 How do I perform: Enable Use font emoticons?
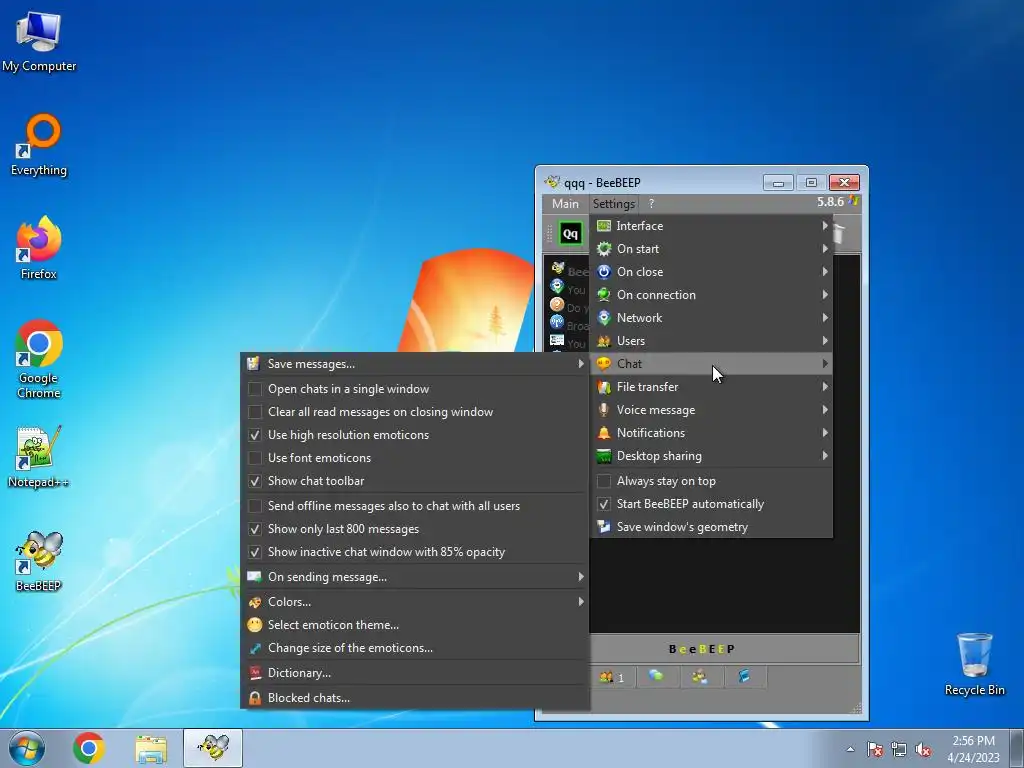(255, 458)
